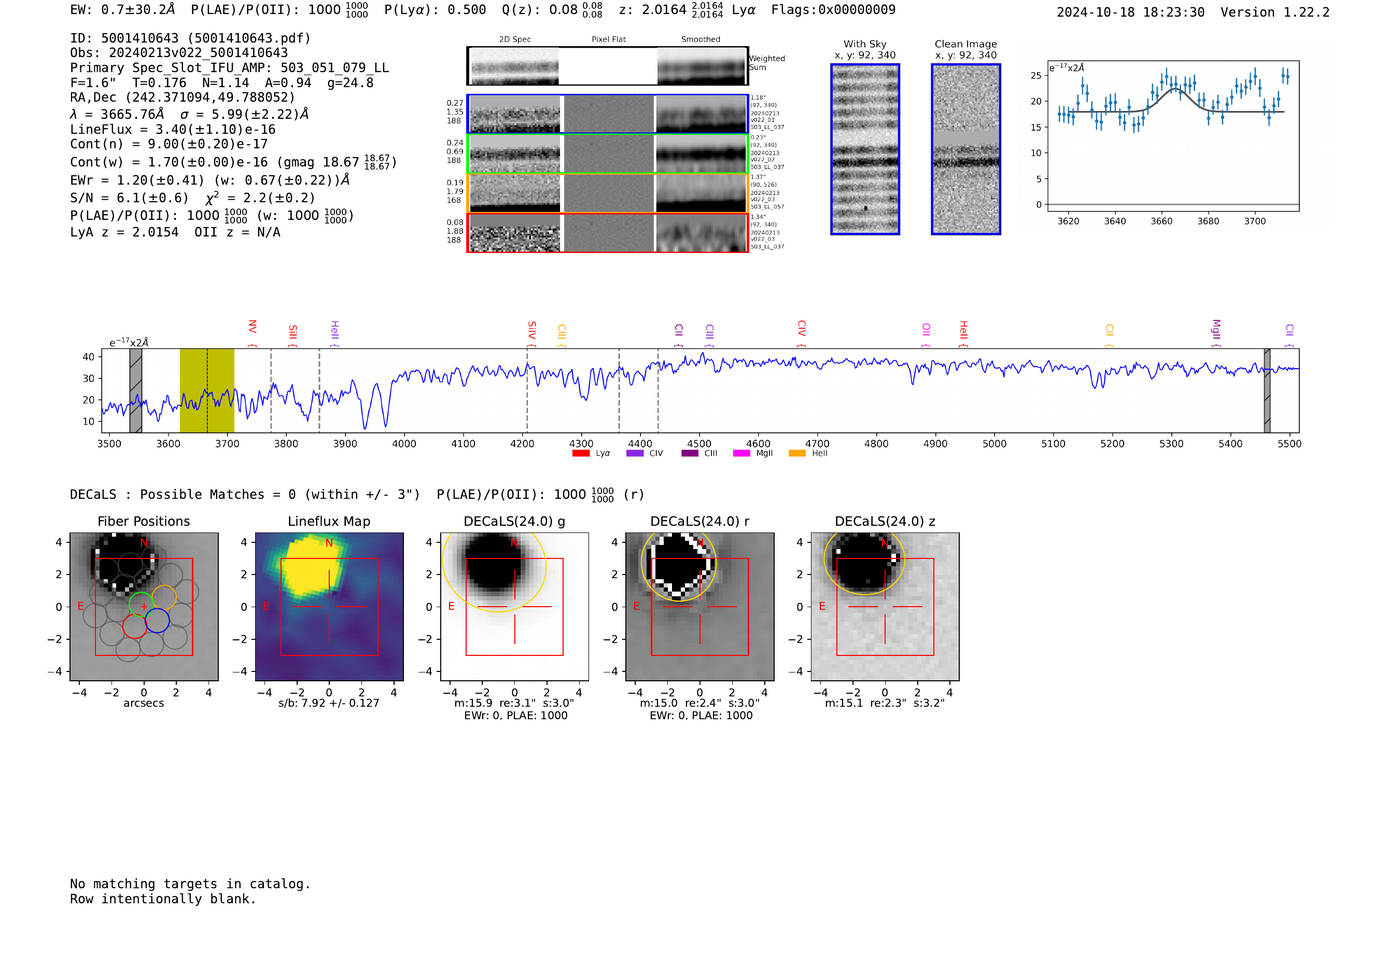The height and width of the screenshot is (953, 1400).
Task: Select the magenta OII line marker
Action: [x=926, y=334]
